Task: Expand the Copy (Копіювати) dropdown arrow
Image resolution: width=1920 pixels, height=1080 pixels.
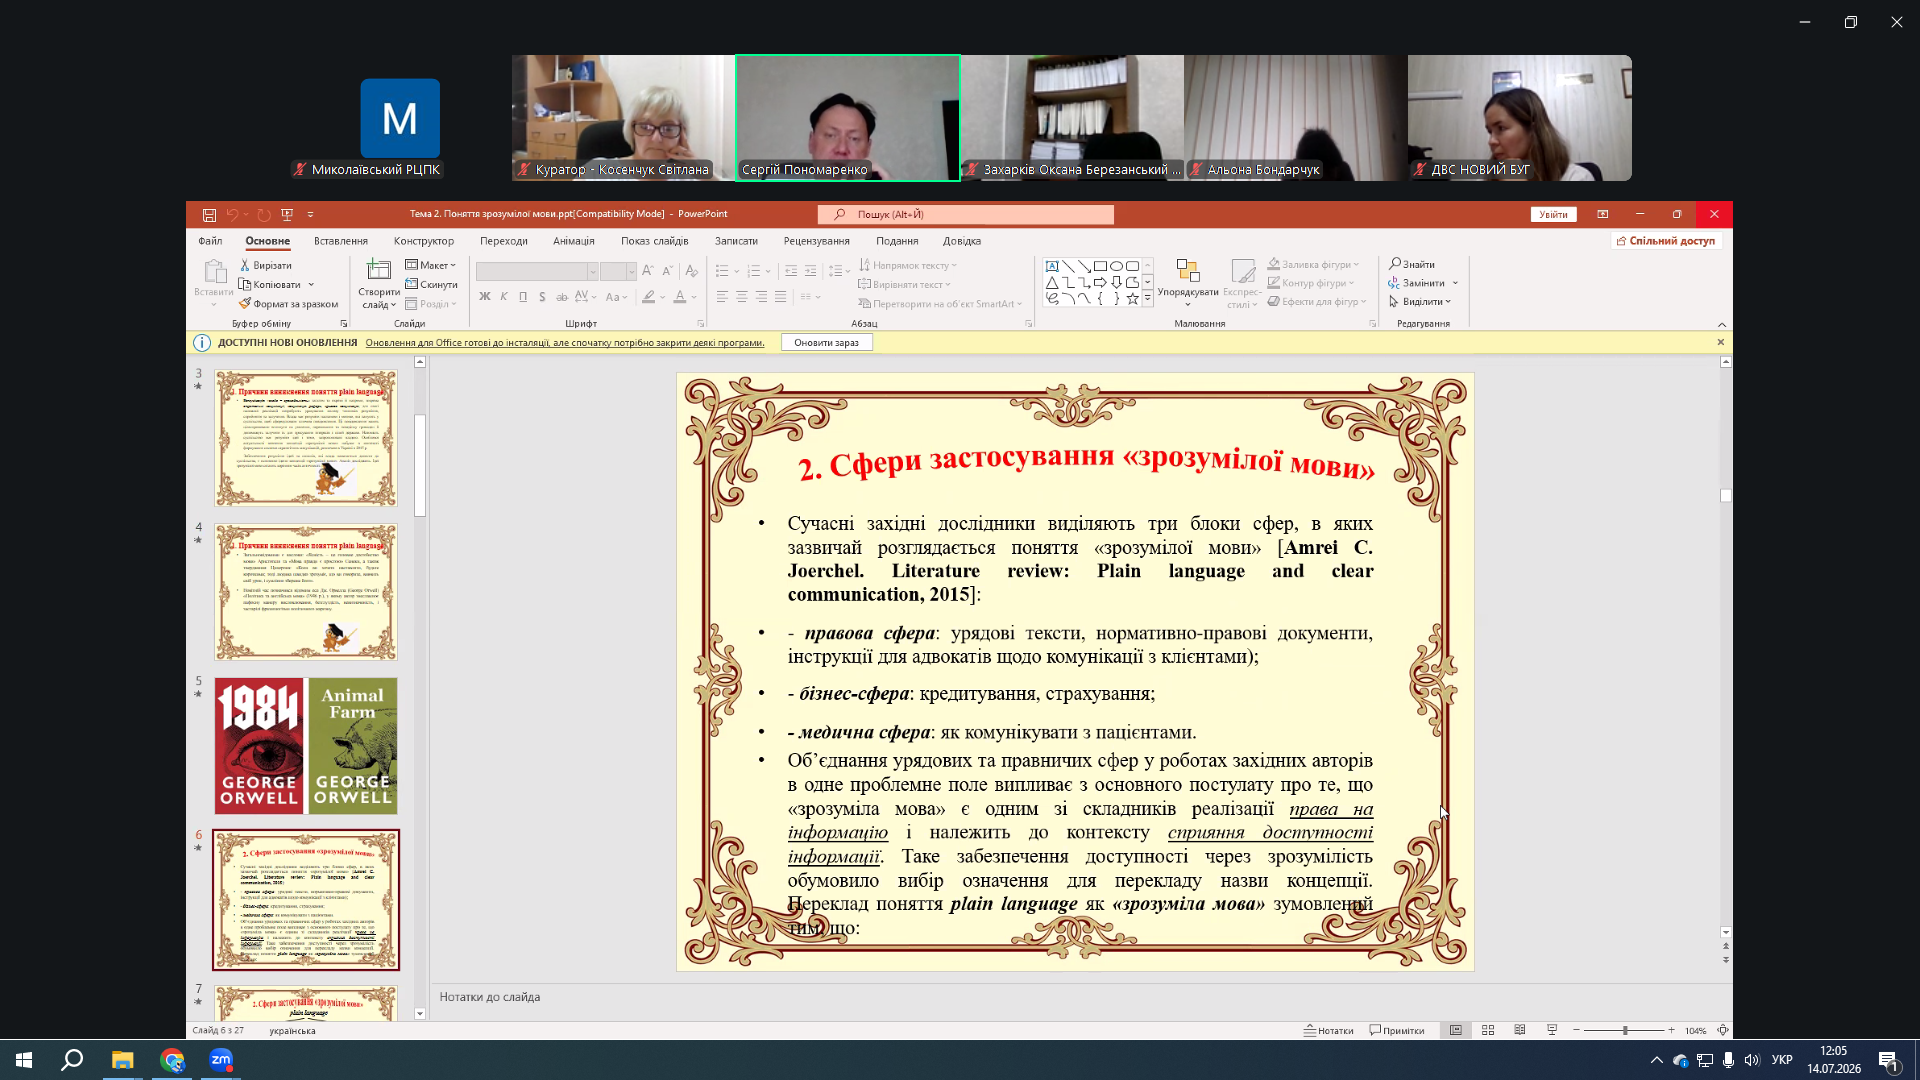Action: 311,285
